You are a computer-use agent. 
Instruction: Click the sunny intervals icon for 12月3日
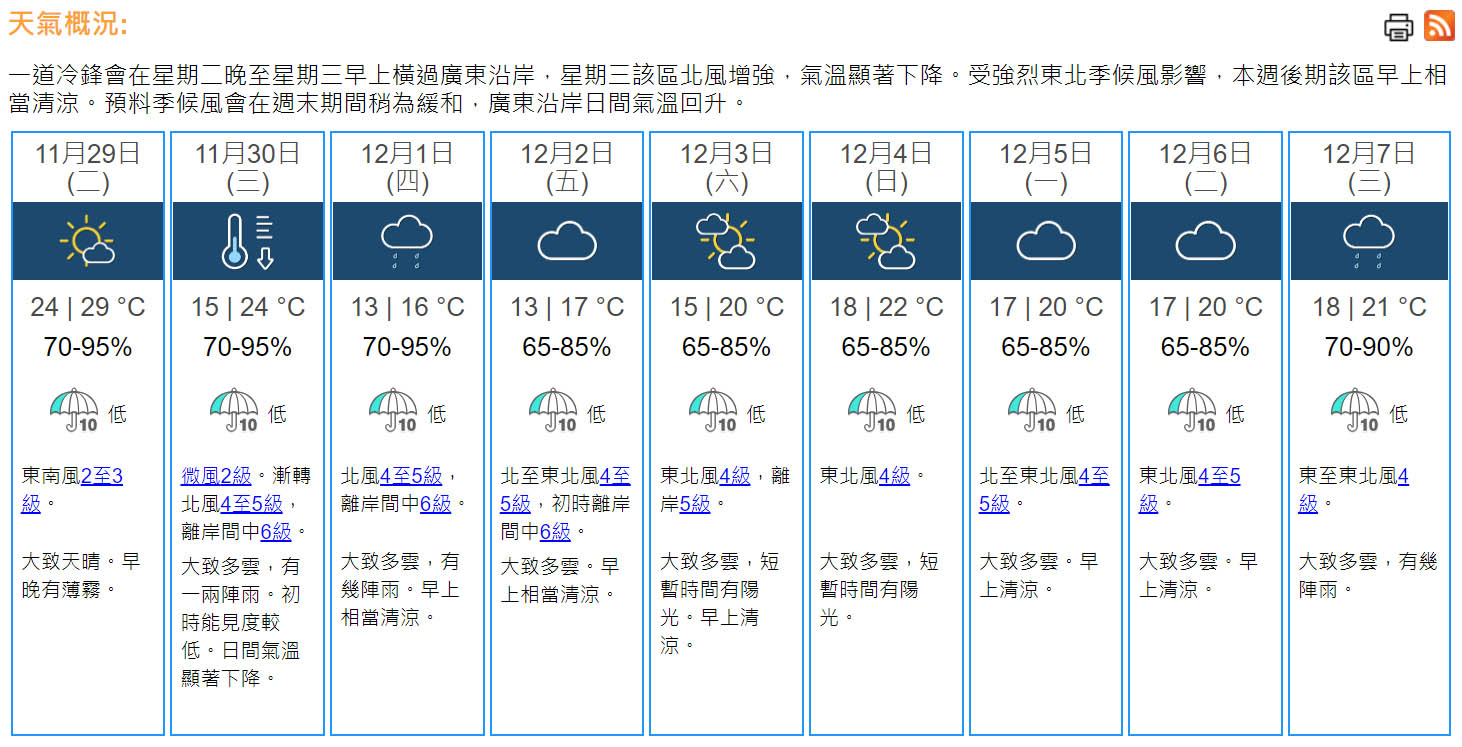pyautogui.click(x=726, y=241)
